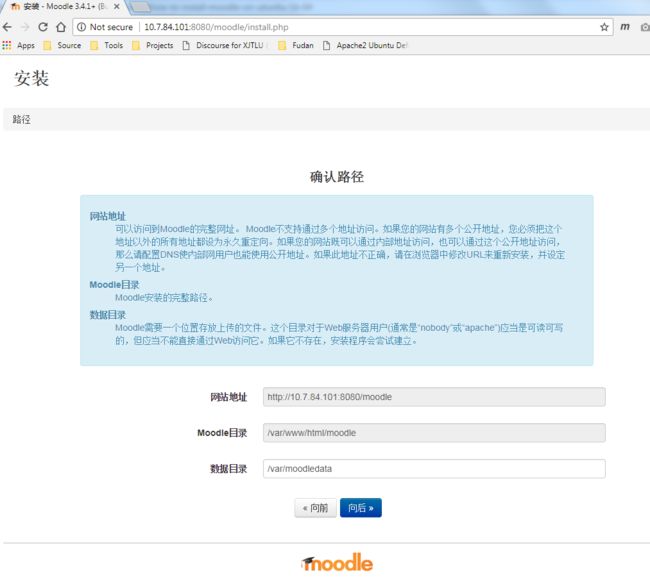The image size is (650, 577).
Task: Click the camera extension icon
Action: click(x=645, y=27)
